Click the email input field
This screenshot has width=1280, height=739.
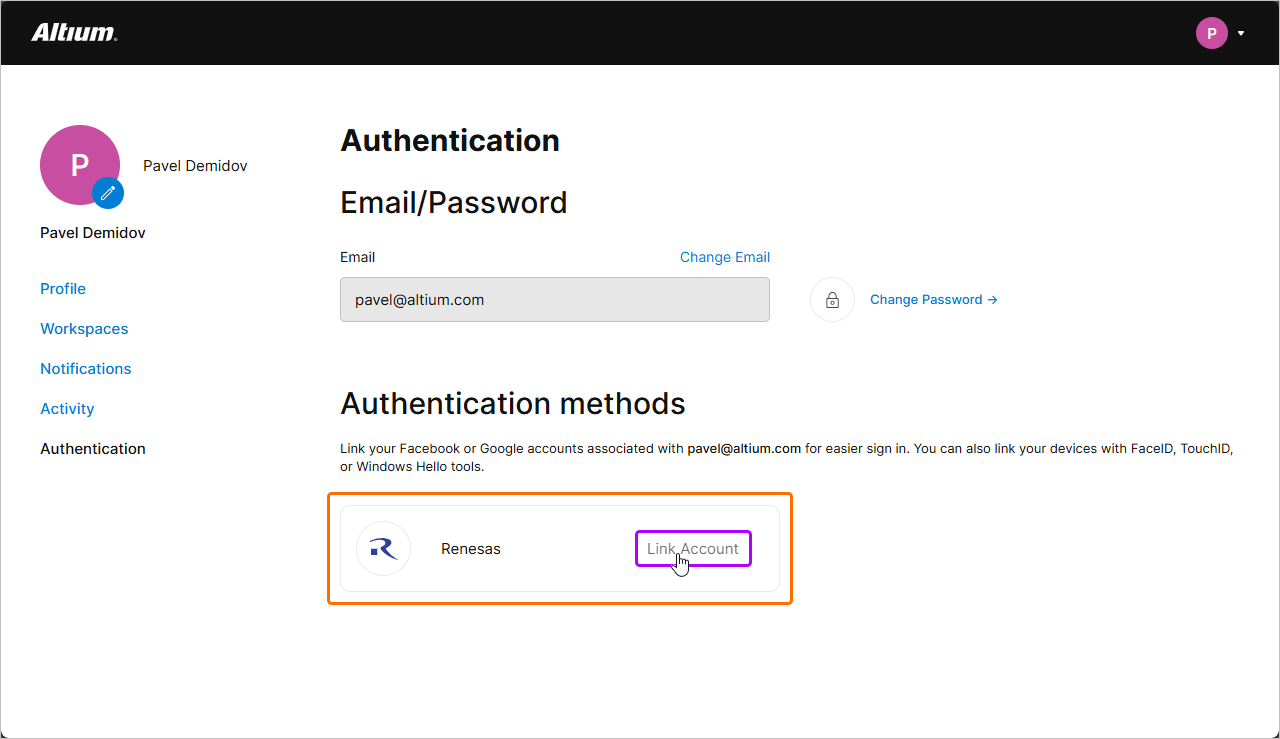[554, 299]
